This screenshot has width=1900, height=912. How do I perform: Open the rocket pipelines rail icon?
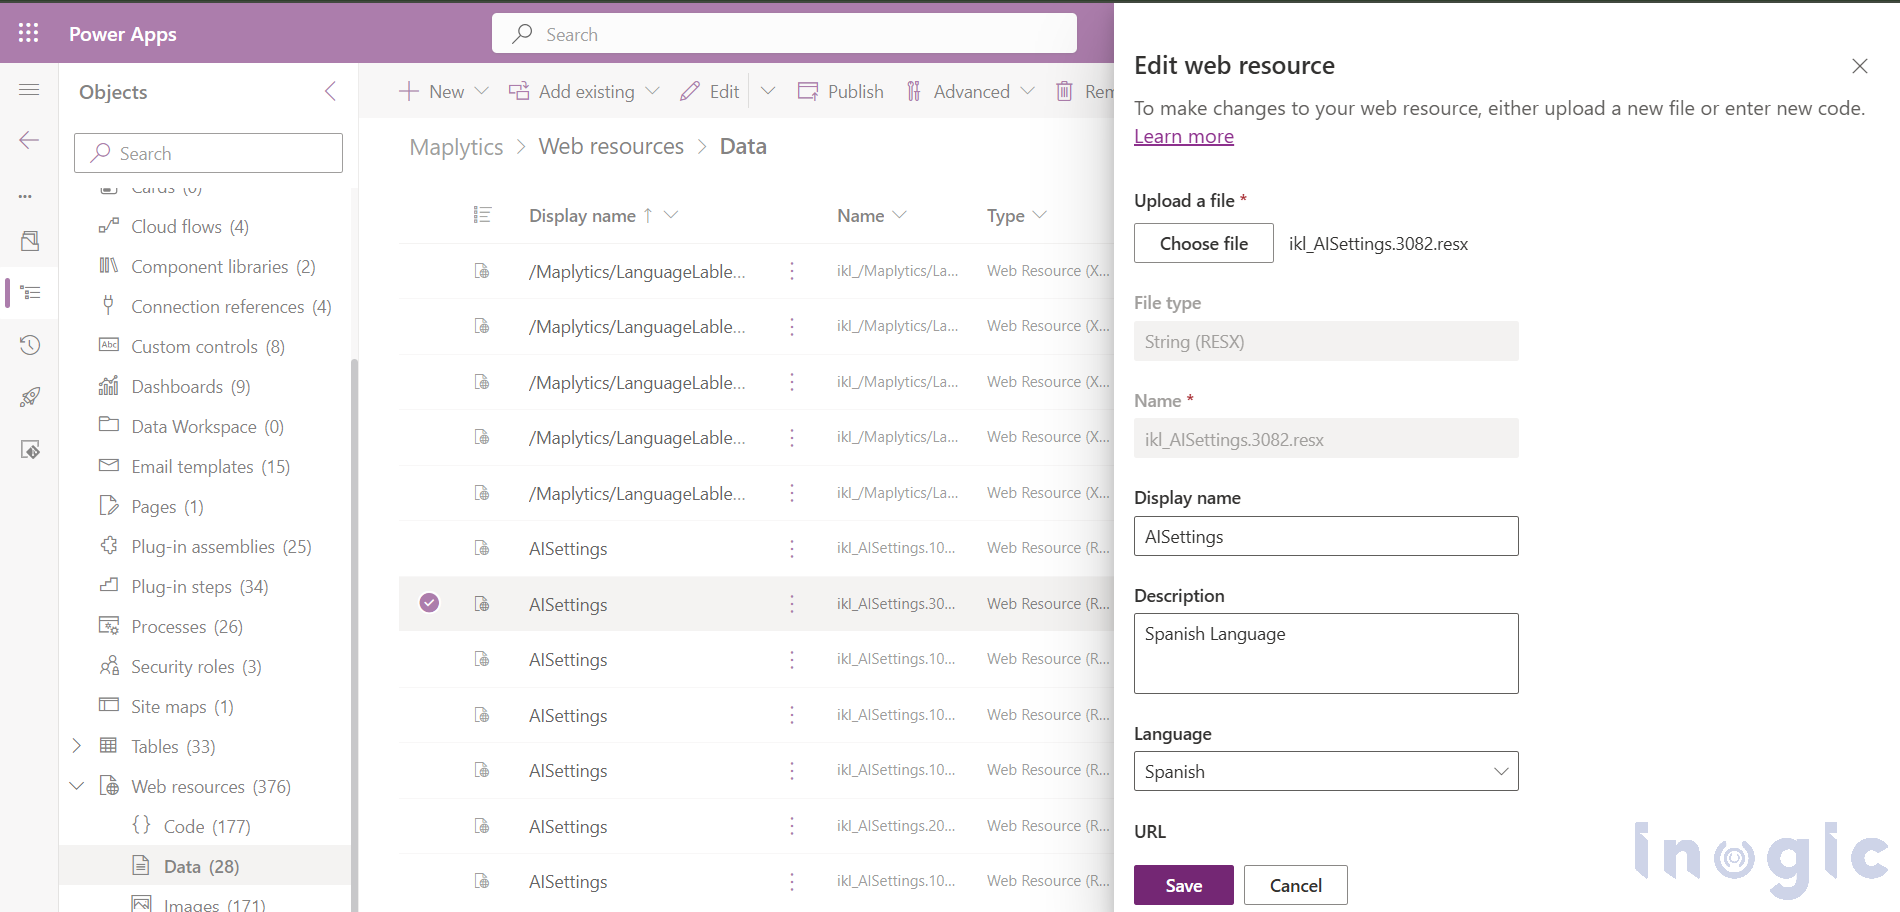(x=30, y=397)
